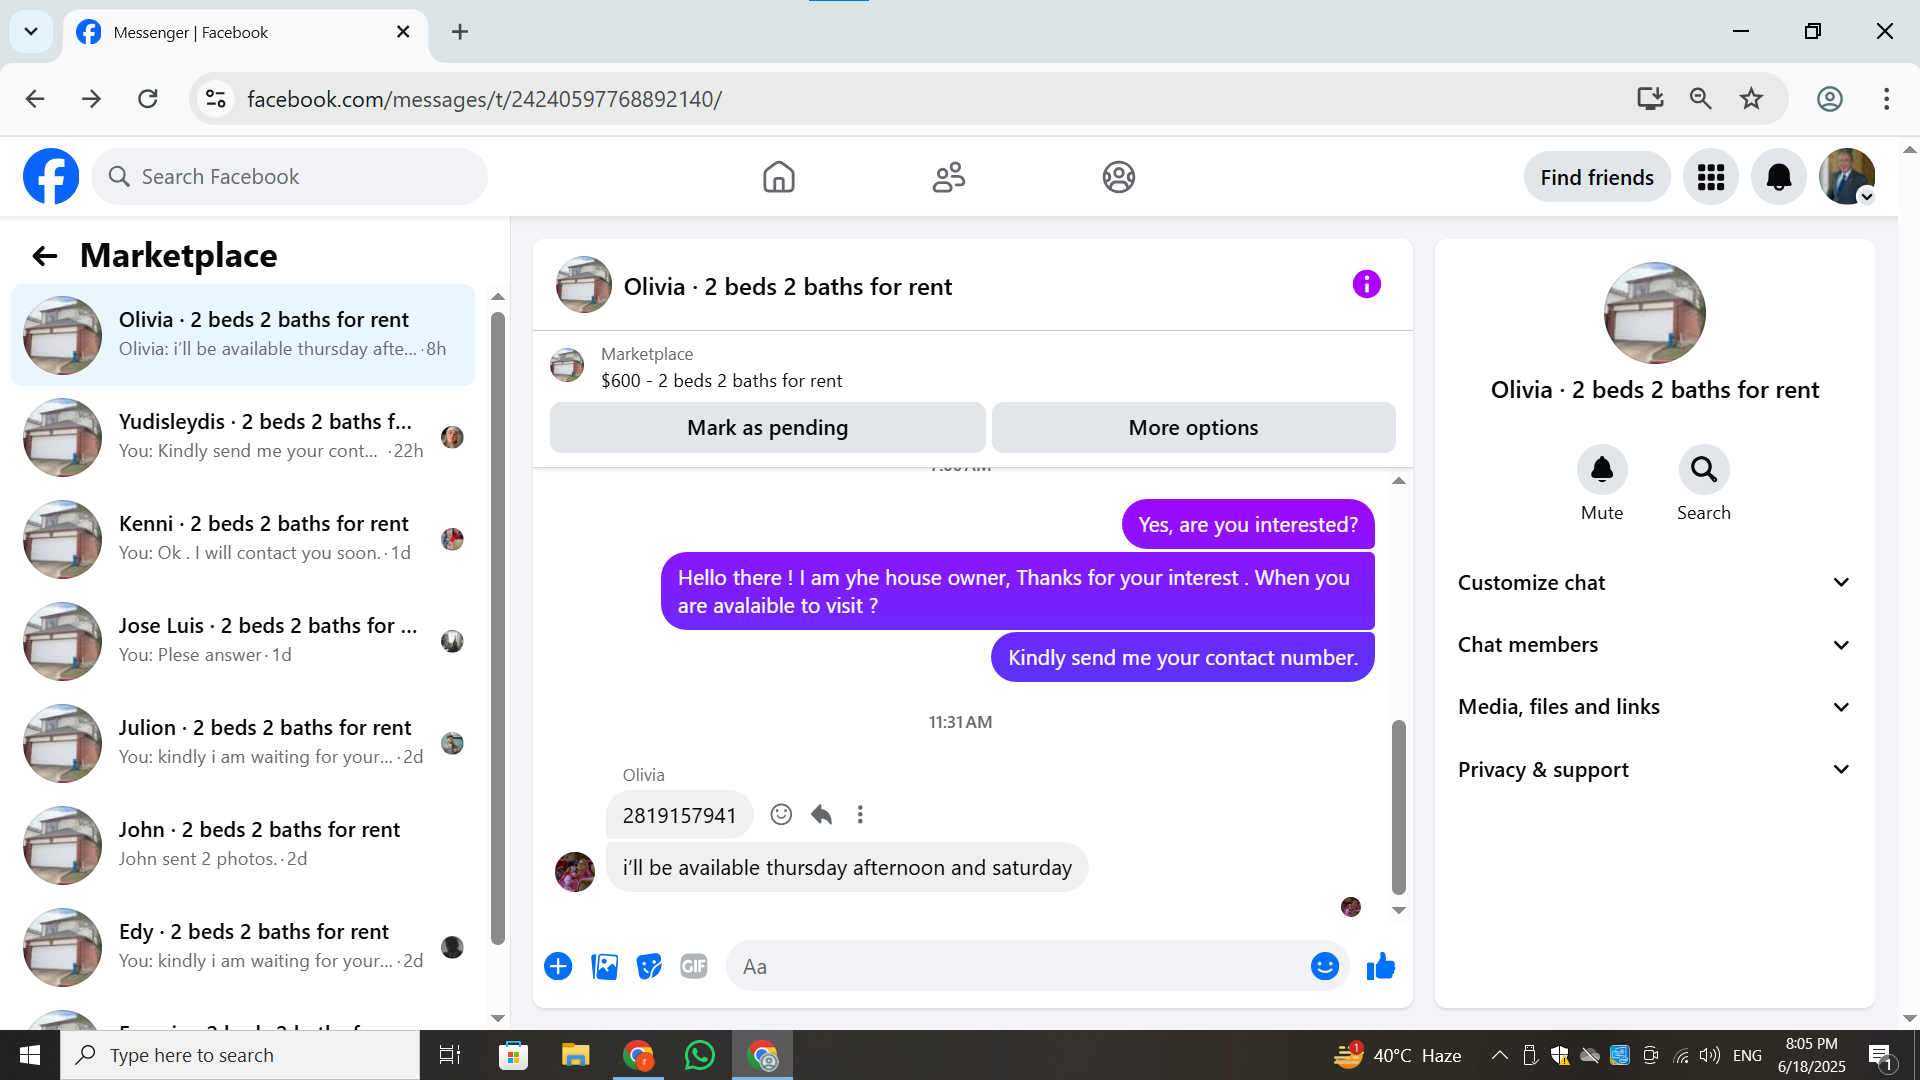Choose a sticker in composer
This screenshot has width=1920, height=1080.
[650, 967]
